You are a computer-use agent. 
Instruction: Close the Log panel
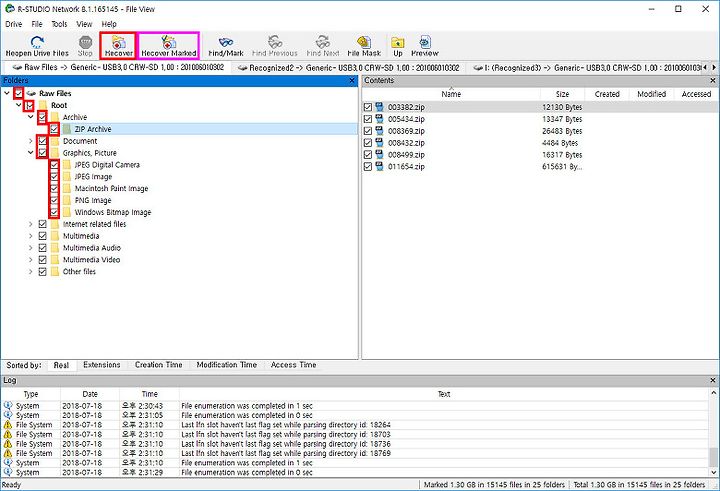pyautogui.click(x=713, y=380)
